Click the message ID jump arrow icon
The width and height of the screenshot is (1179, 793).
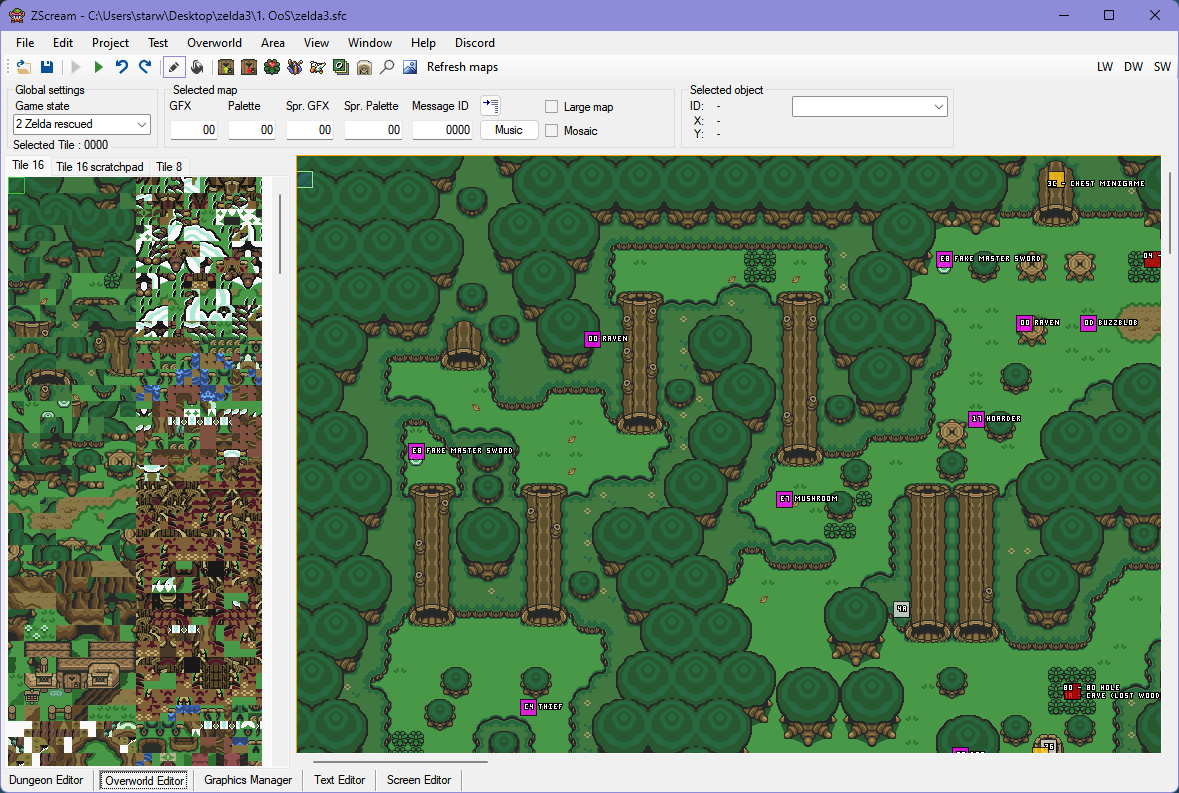coord(490,105)
